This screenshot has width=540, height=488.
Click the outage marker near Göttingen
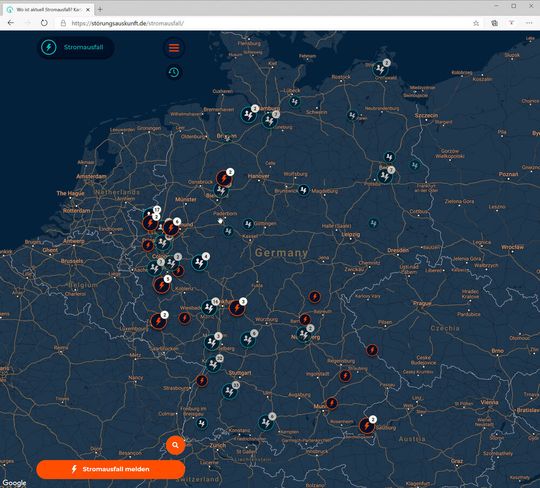click(x=248, y=224)
